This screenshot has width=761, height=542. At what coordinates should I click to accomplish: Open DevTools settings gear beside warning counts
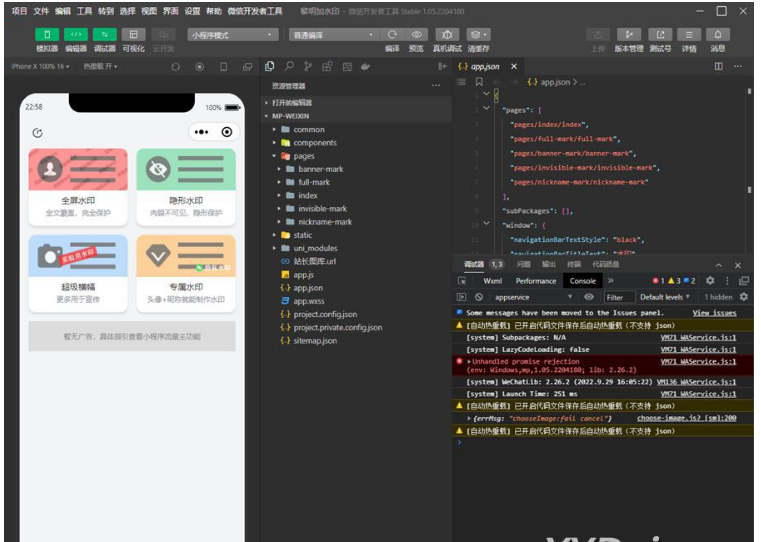710,281
